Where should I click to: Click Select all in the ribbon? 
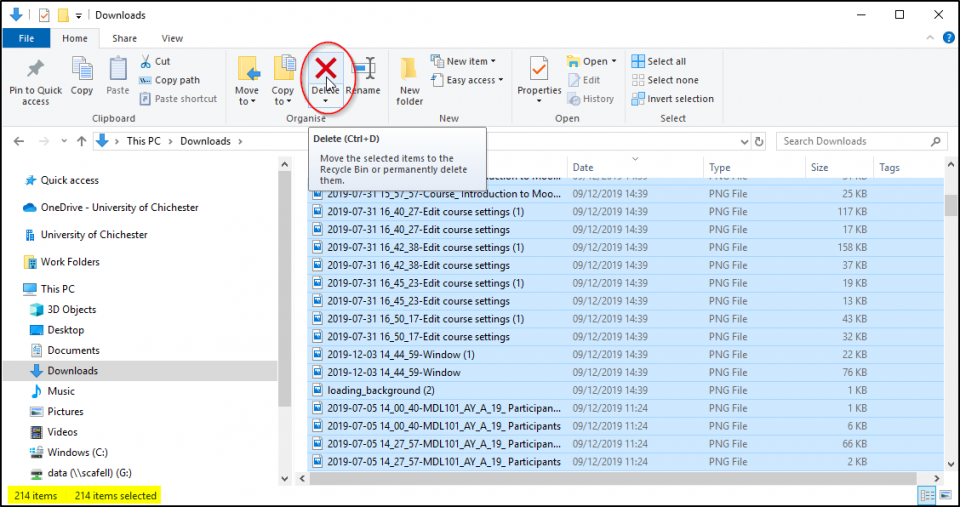(659, 61)
